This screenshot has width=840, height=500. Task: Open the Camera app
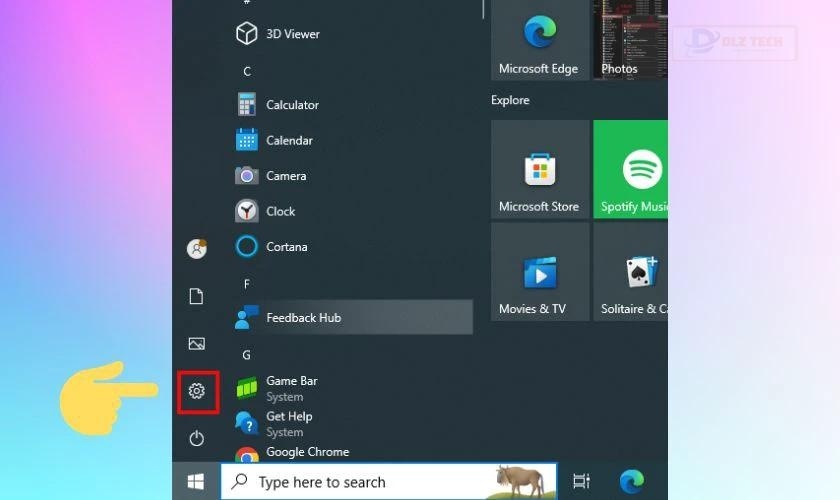tap(286, 176)
